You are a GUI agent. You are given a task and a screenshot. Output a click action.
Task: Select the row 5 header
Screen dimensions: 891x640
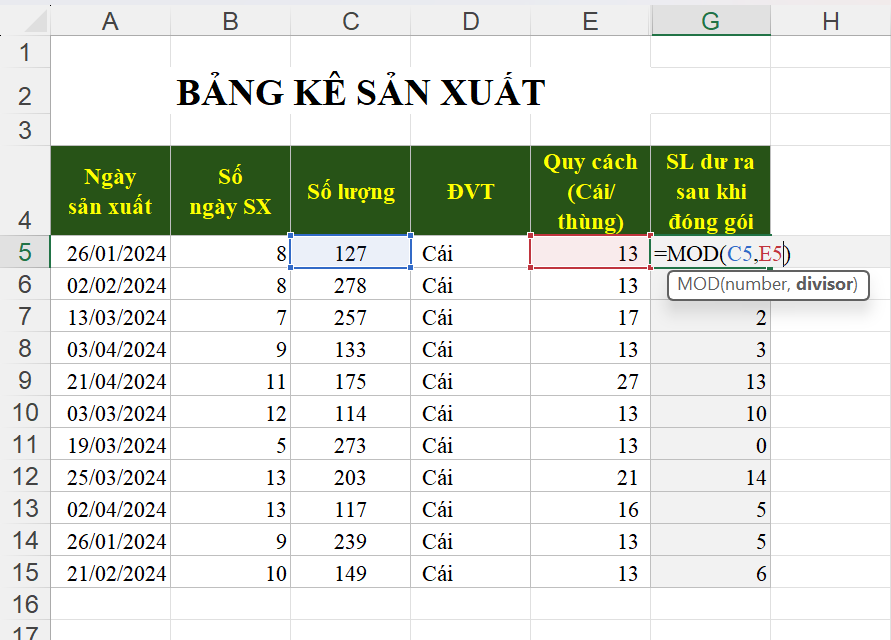(x=25, y=253)
